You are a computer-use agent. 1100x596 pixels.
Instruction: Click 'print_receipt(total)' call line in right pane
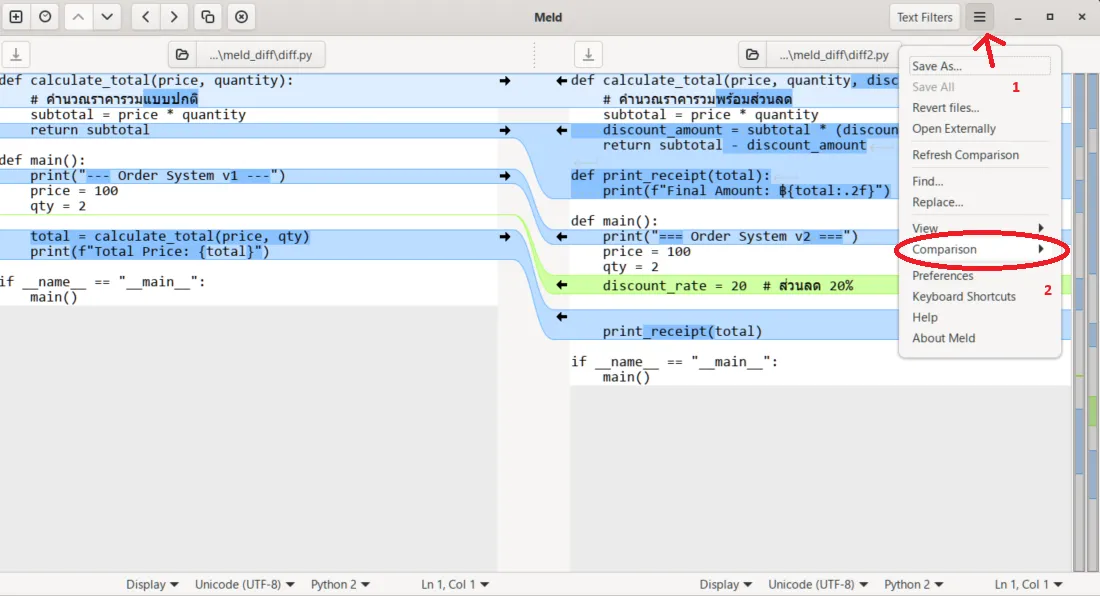[682, 331]
